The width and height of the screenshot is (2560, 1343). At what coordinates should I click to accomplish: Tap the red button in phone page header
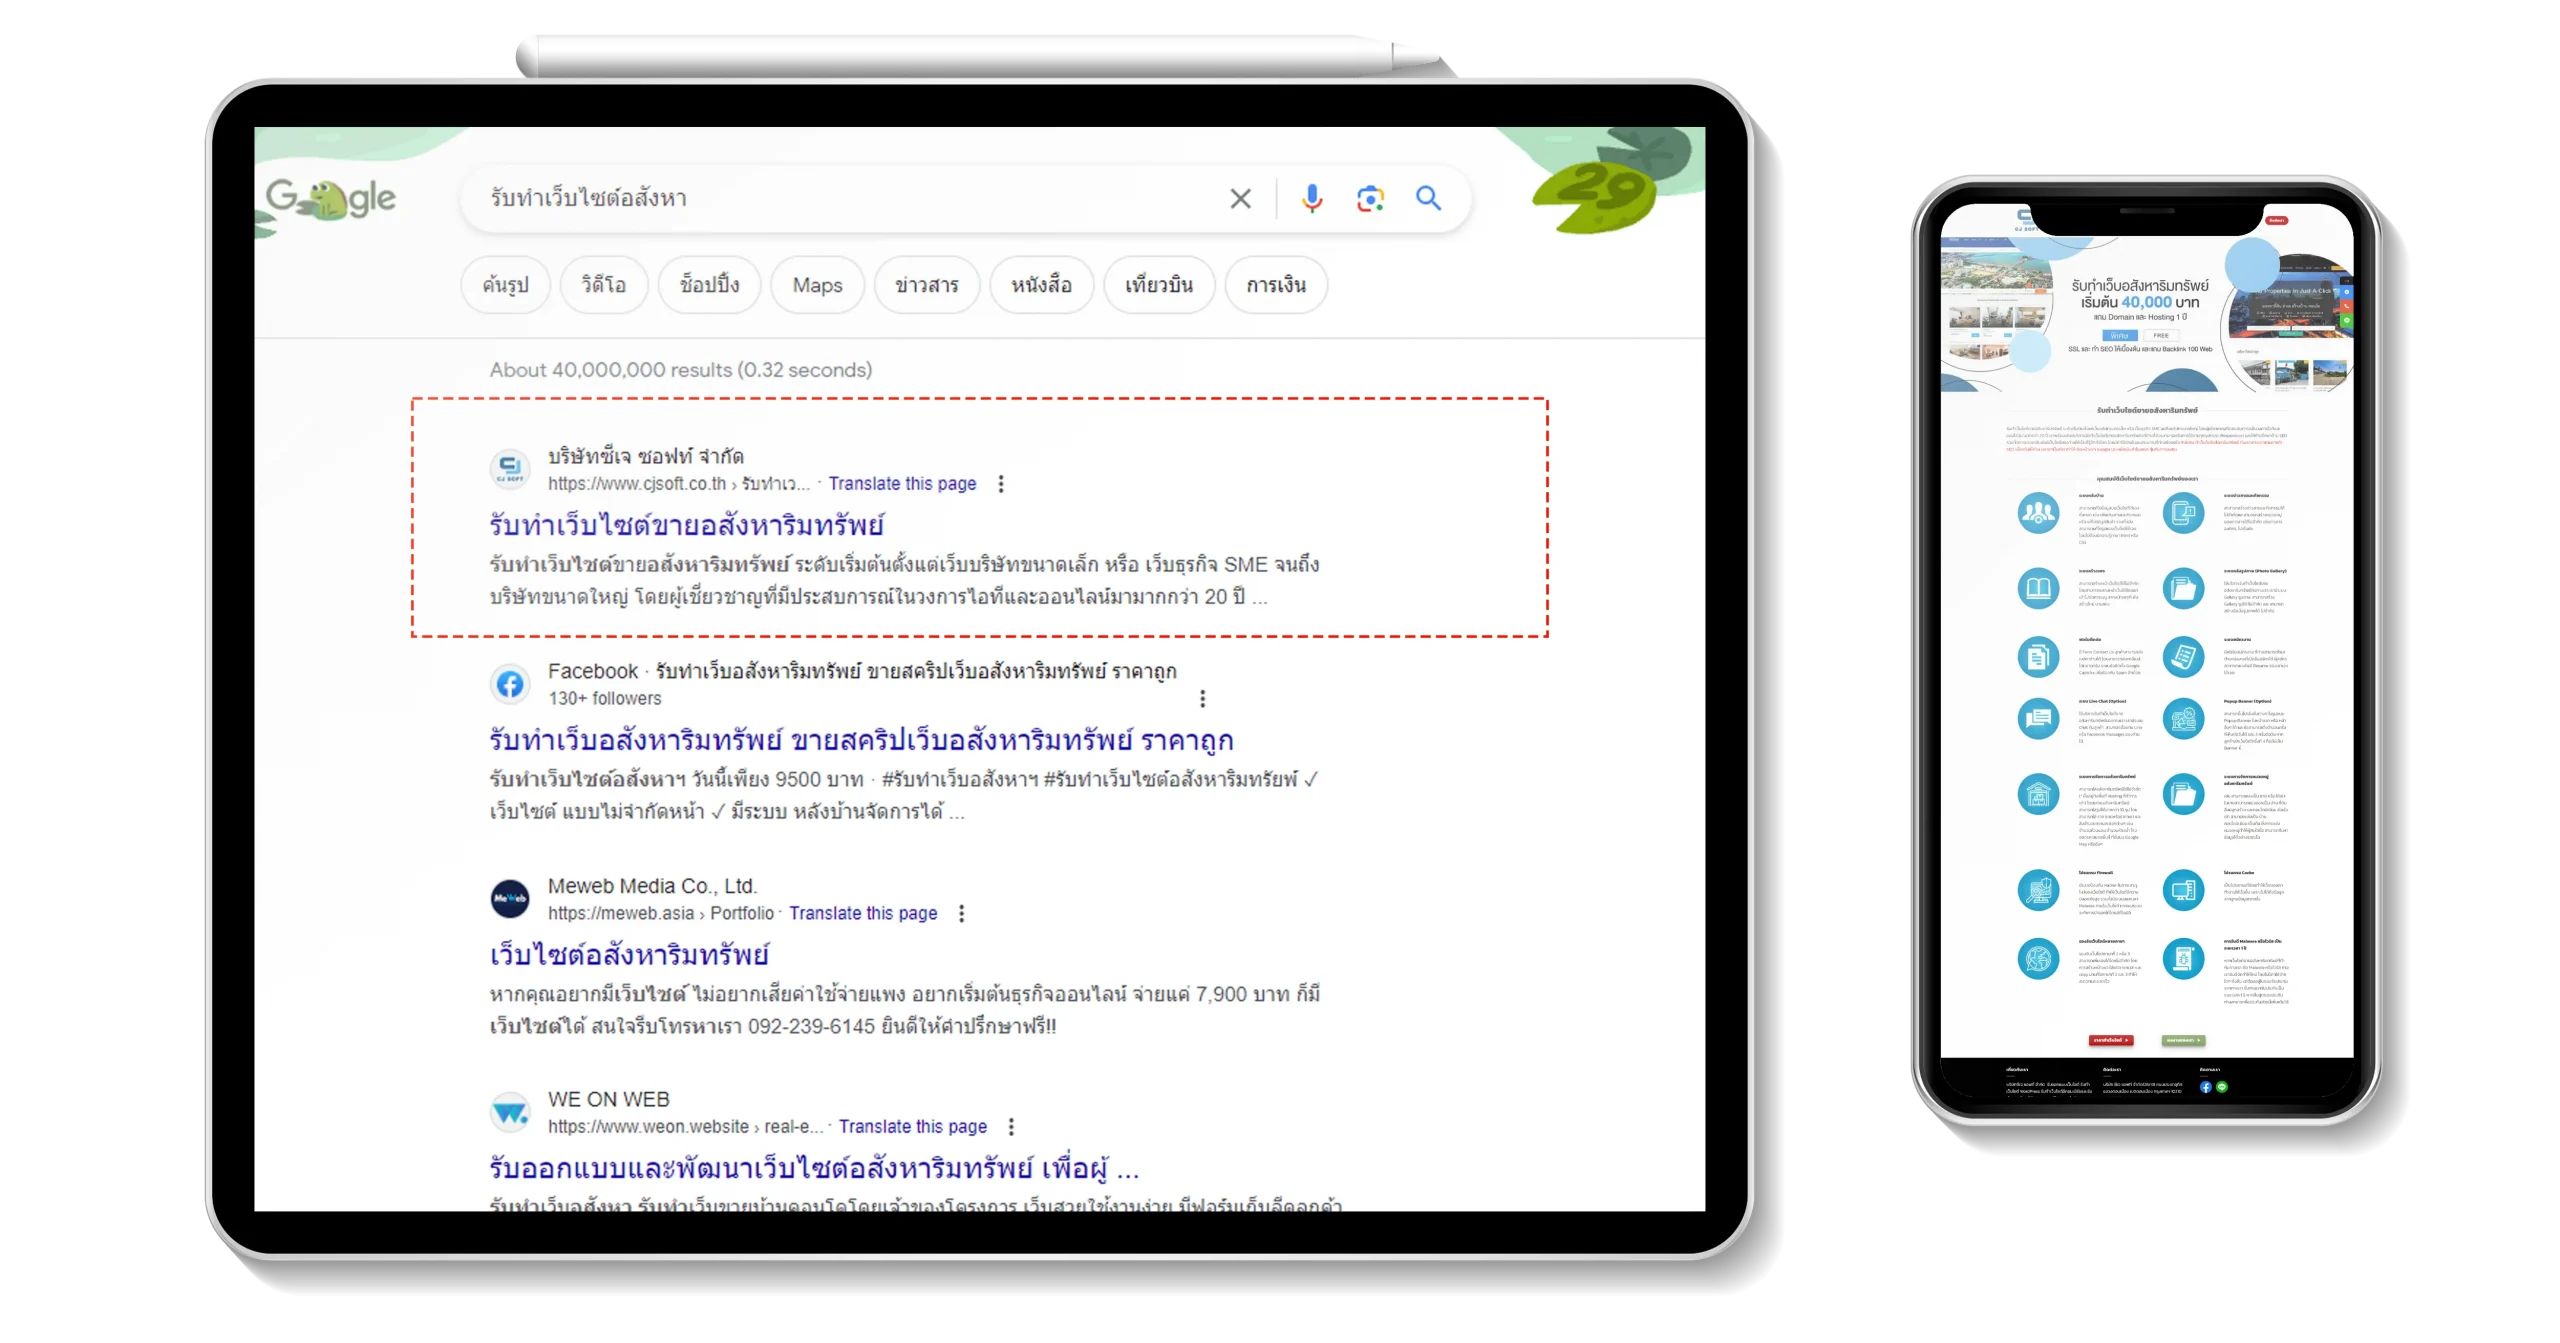[x=2277, y=220]
